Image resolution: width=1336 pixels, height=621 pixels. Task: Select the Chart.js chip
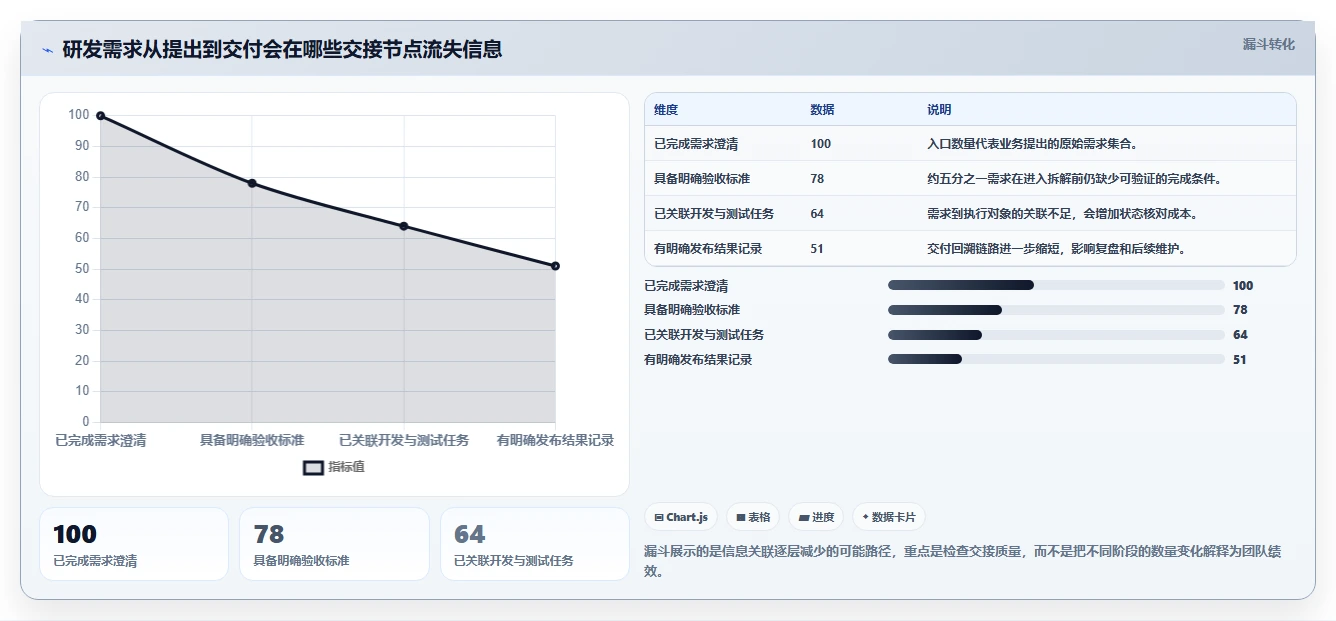pyautogui.click(x=680, y=517)
